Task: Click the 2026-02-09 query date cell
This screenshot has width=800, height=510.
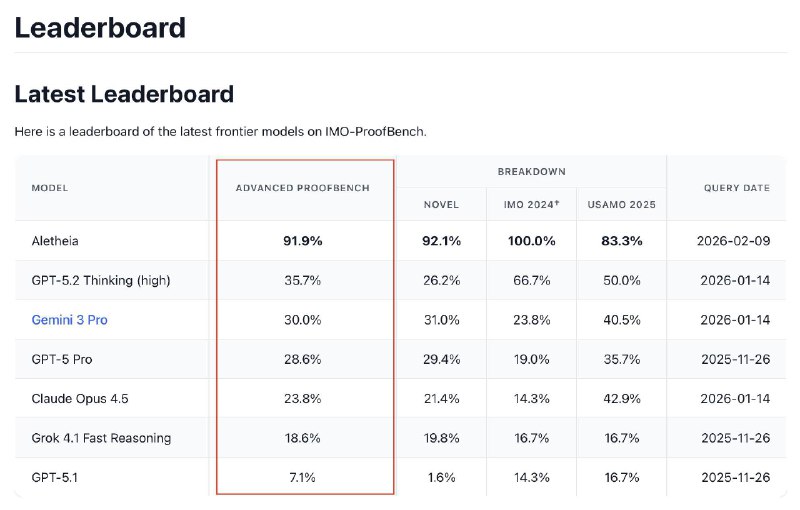Action: coord(733,241)
